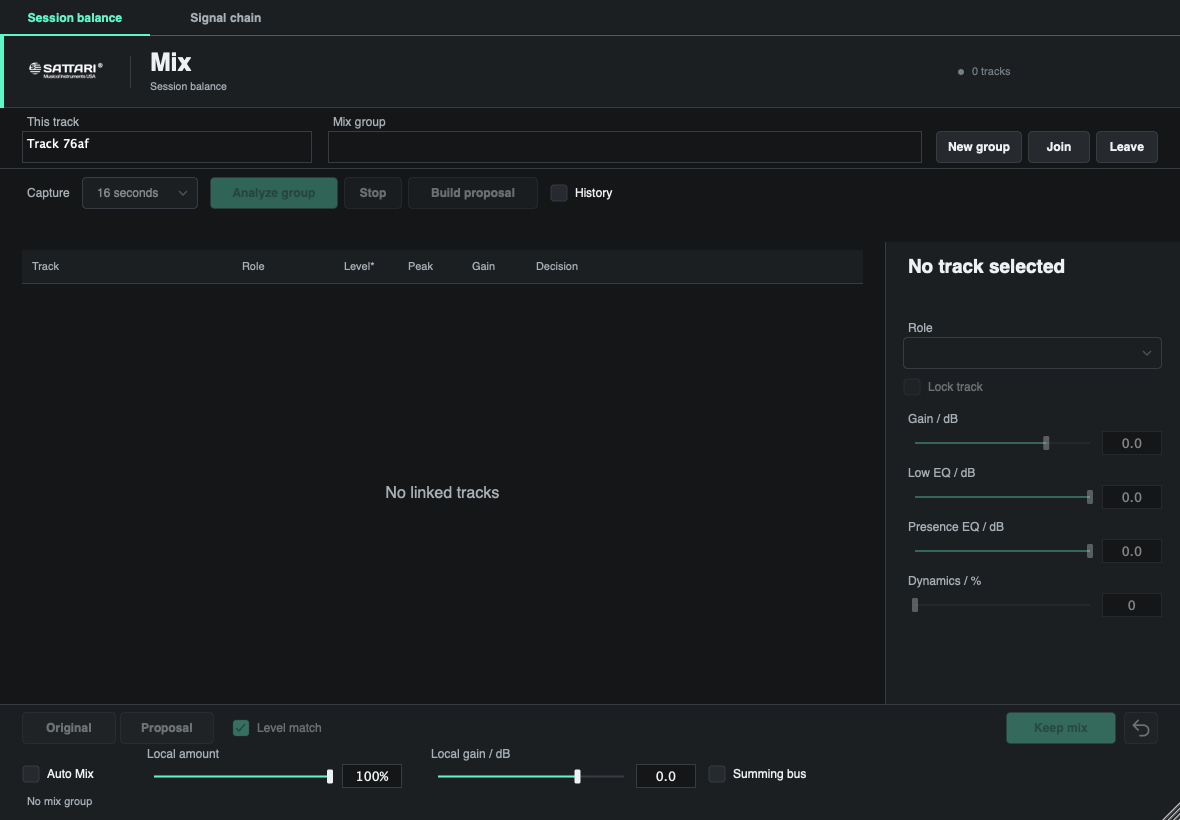Click the Sattari logo in the header
Viewport: 1180px width, 820px height.
pyautogui.click(x=65, y=70)
